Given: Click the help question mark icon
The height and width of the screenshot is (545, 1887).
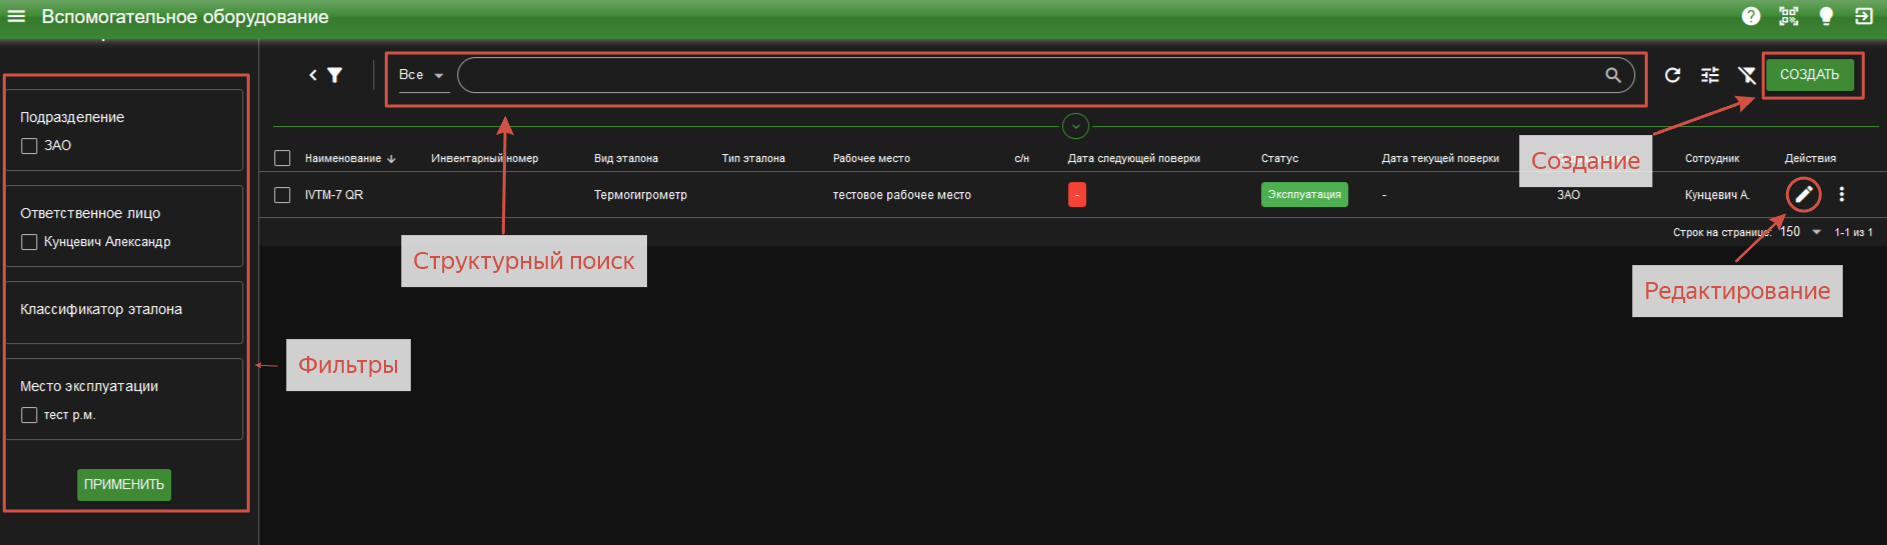Looking at the screenshot, I should click(x=1751, y=16).
